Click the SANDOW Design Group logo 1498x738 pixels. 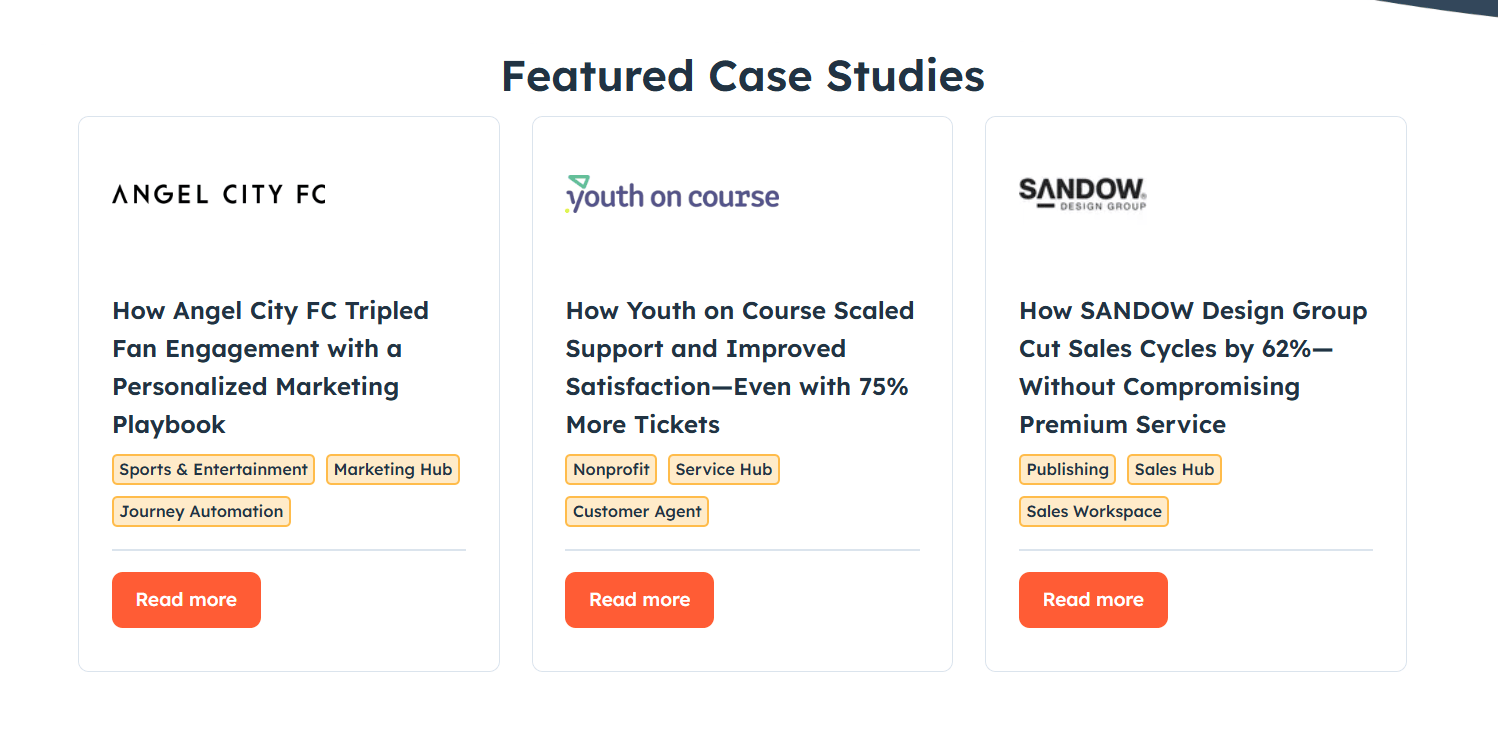click(1082, 193)
